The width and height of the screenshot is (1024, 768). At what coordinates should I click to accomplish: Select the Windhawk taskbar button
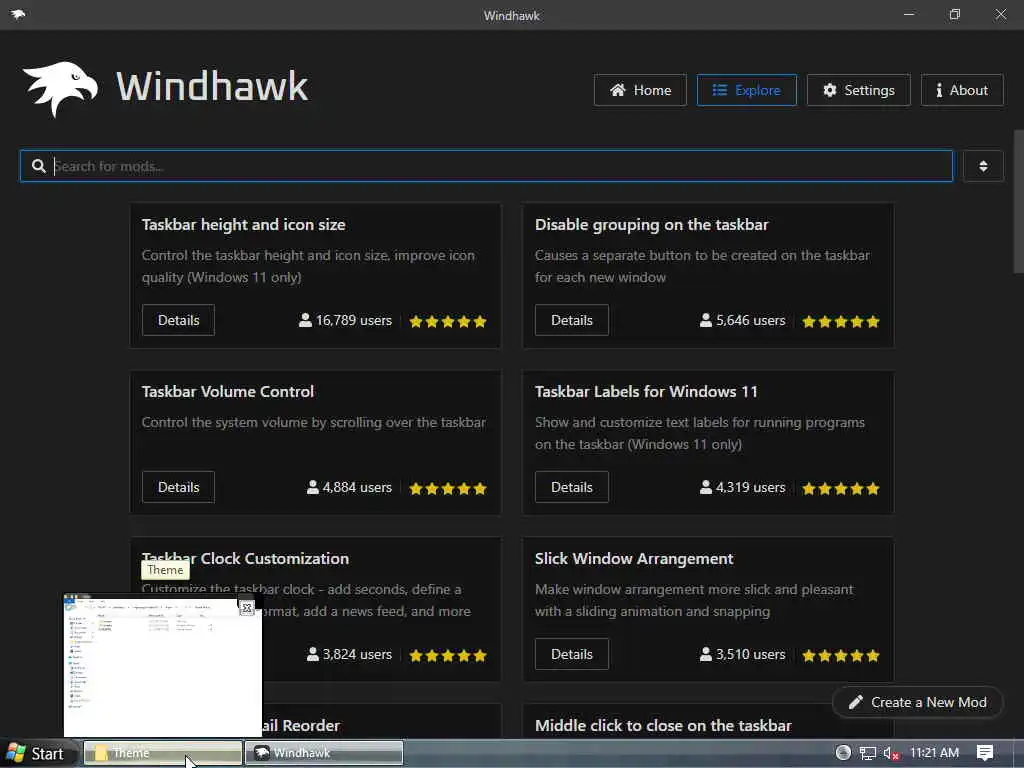coord(324,753)
